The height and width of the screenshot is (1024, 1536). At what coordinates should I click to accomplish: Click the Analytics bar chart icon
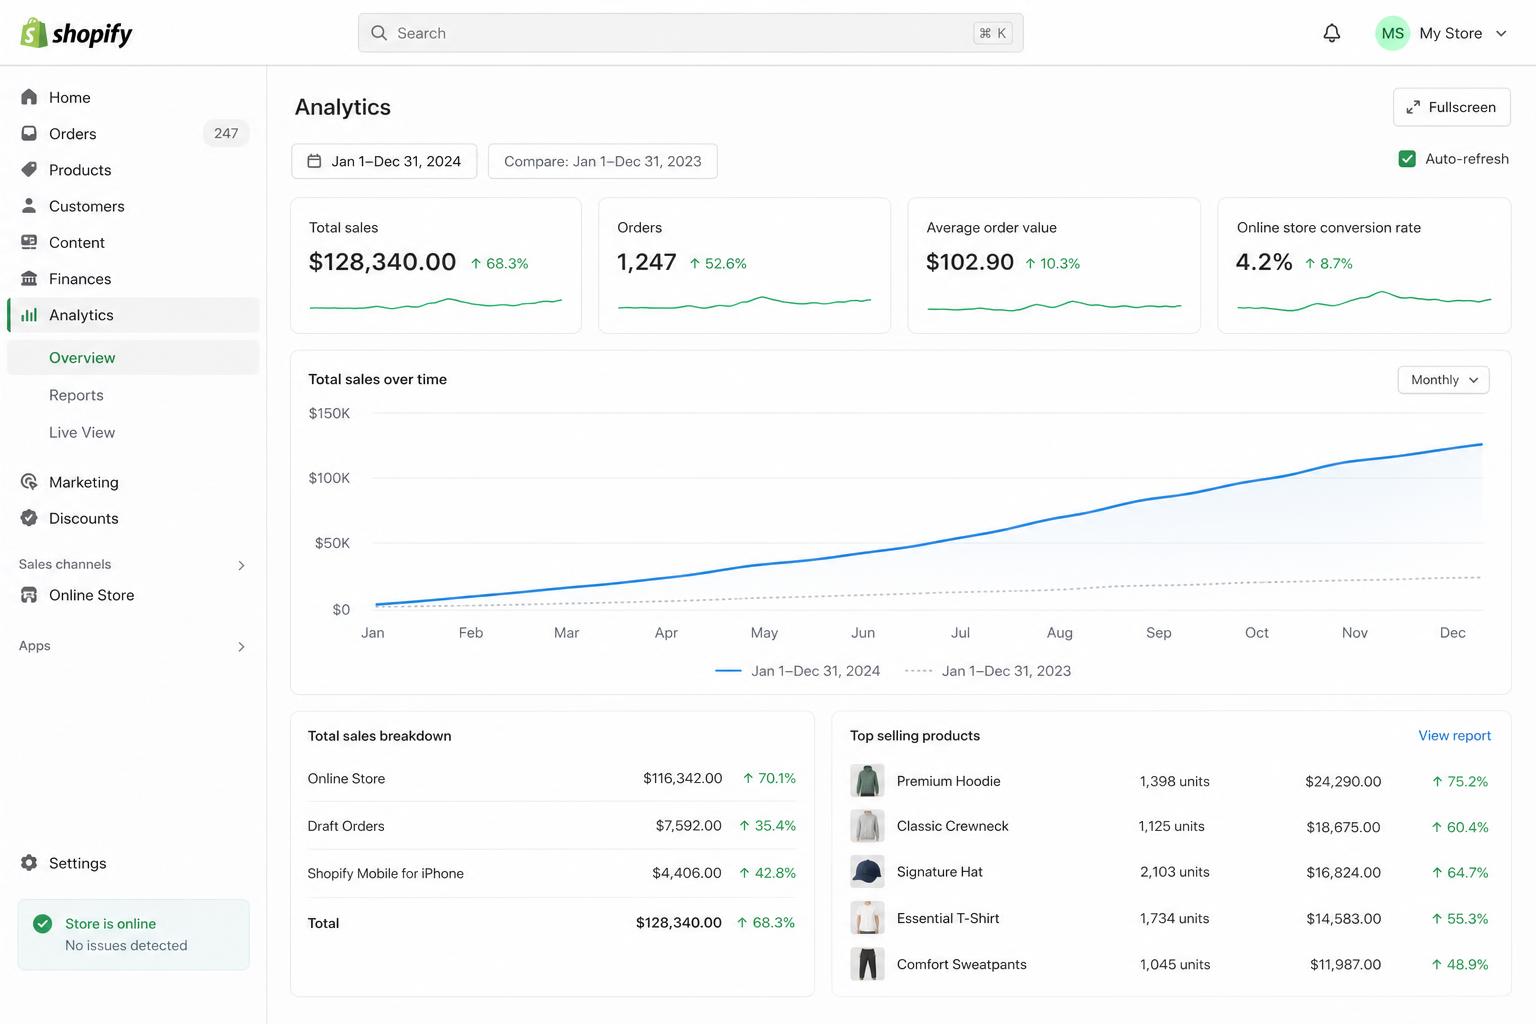click(x=29, y=314)
